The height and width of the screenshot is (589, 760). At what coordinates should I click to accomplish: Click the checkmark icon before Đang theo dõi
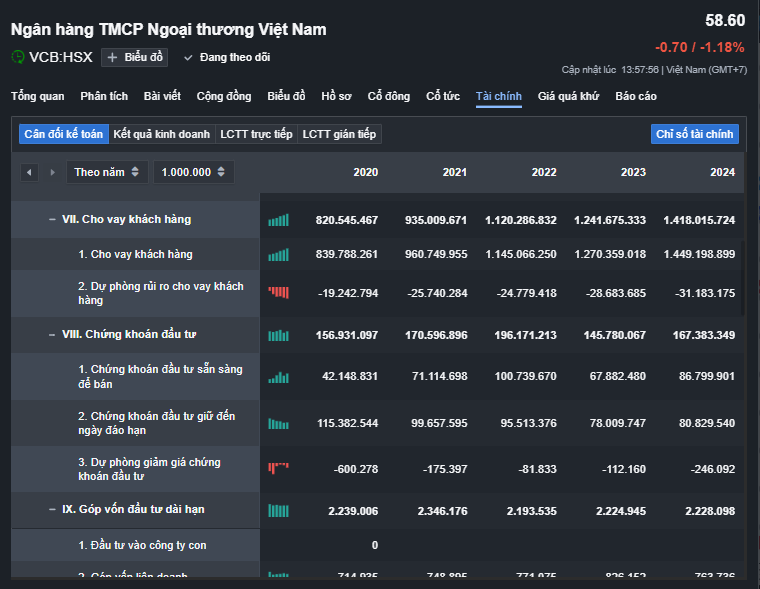(188, 58)
